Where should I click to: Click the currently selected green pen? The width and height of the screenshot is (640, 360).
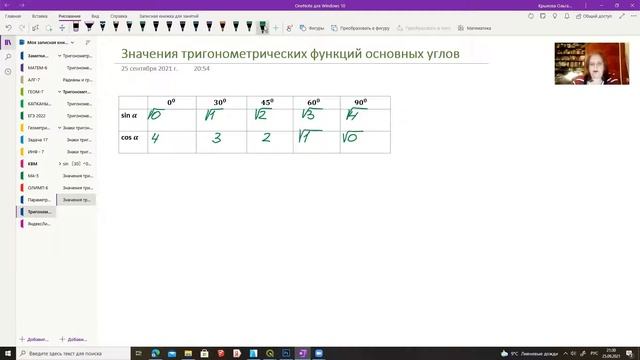pyautogui.click(x=262, y=27)
